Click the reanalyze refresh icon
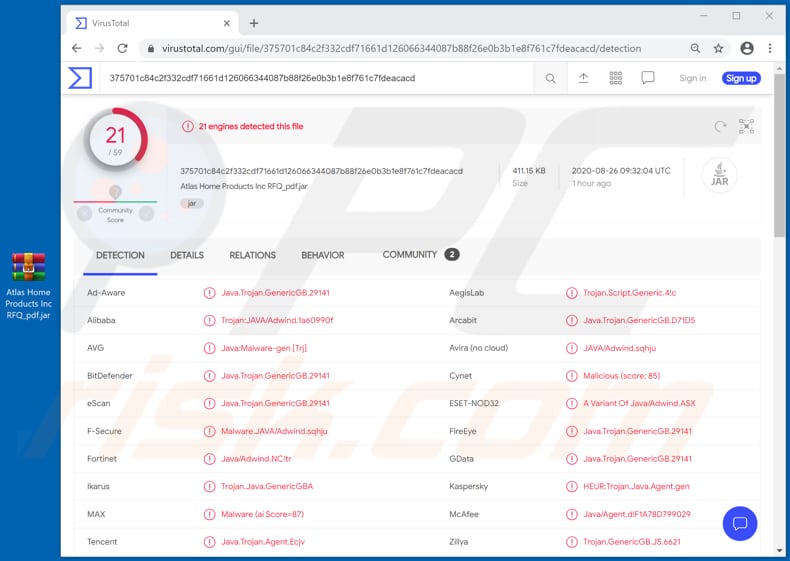 pos(720,126)
